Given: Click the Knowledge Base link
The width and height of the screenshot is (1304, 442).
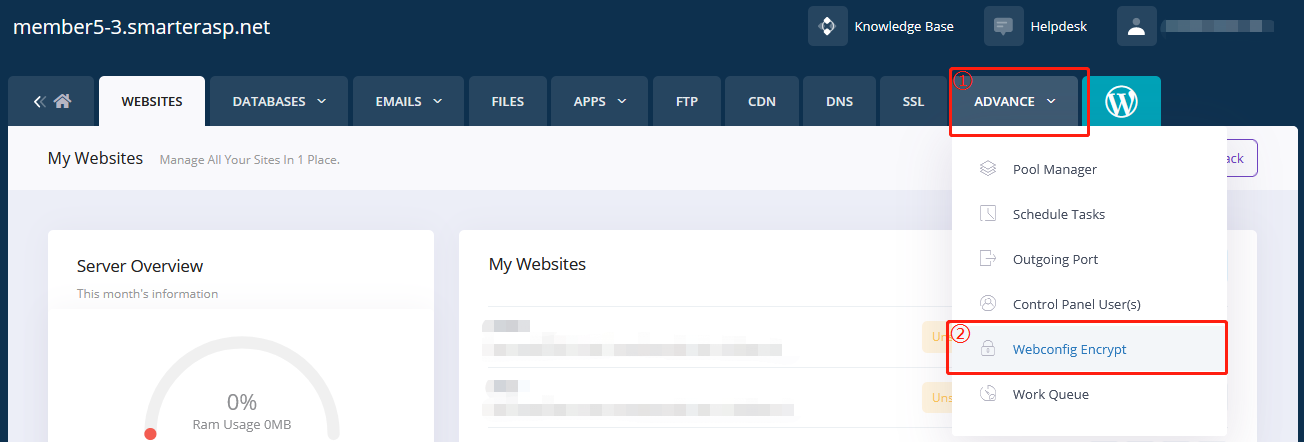Looking at the screenshot, I should coord(903,27).
